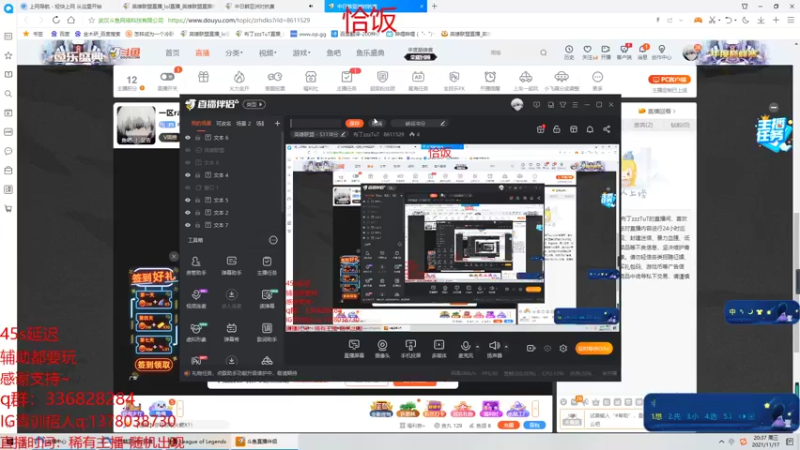Open 火力全开 flame icon in streamer toolbar

coord(239,81)
